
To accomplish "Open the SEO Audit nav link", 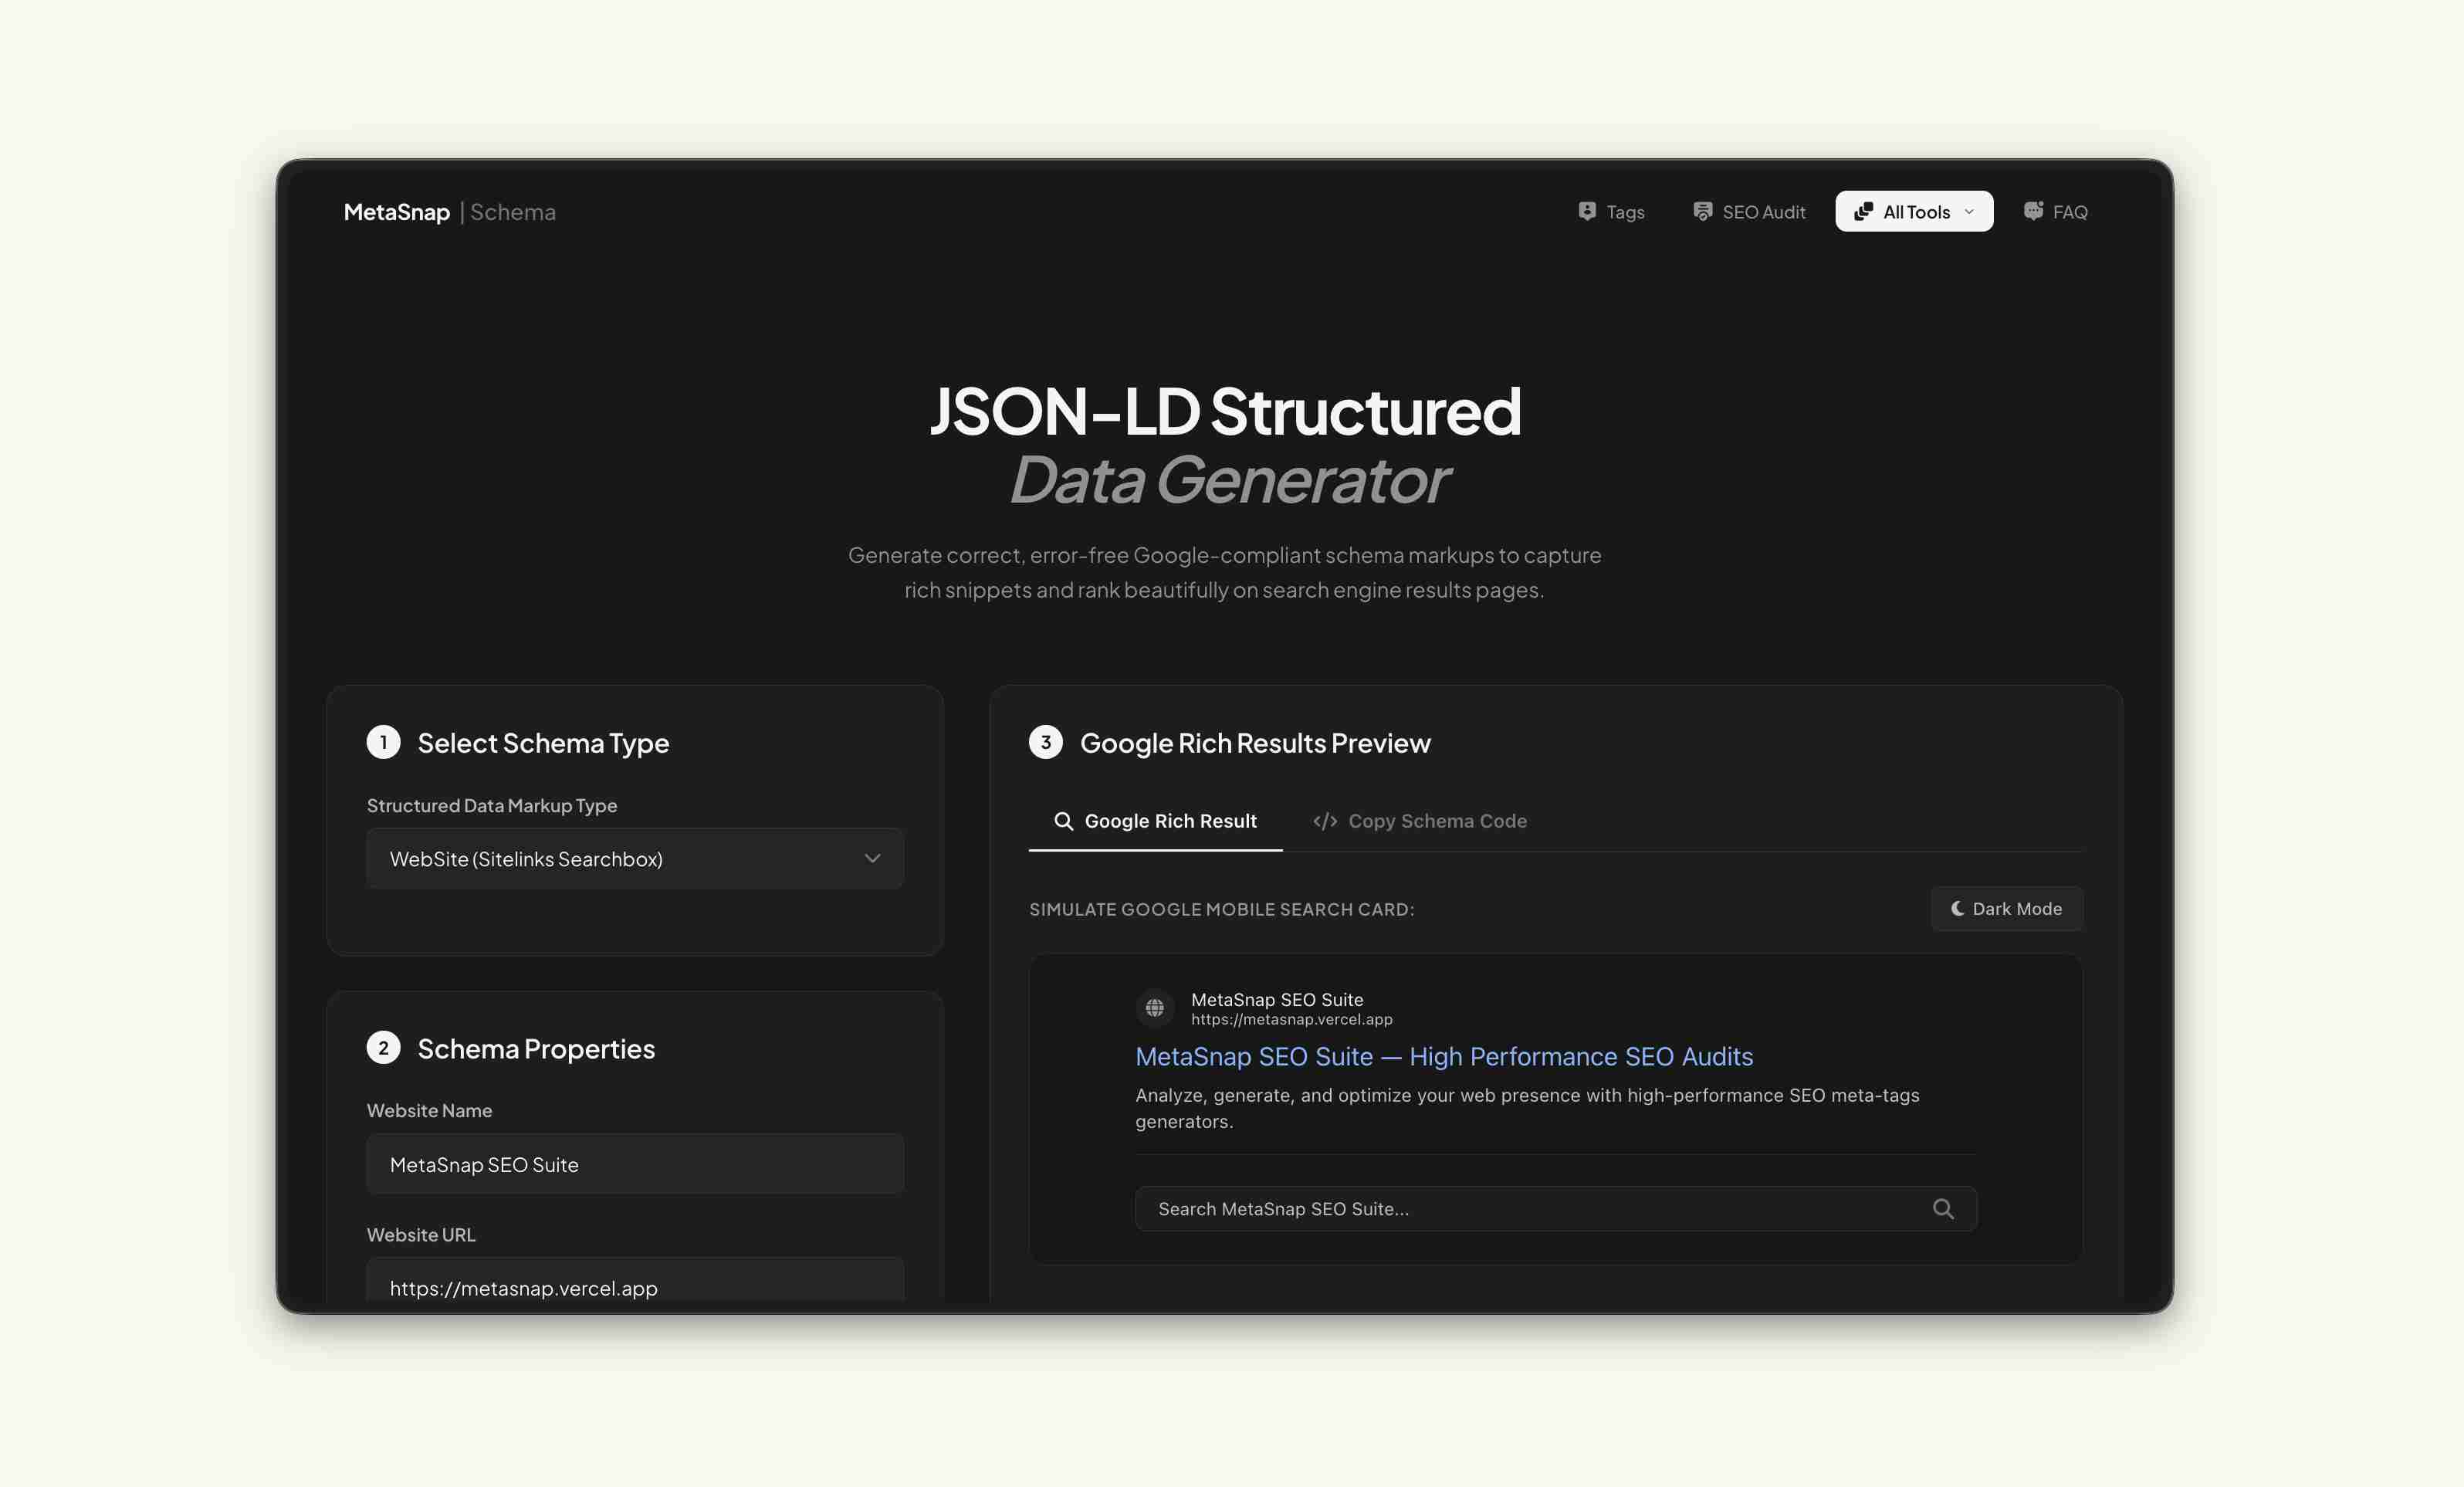I will click(x=1749, y=212).
